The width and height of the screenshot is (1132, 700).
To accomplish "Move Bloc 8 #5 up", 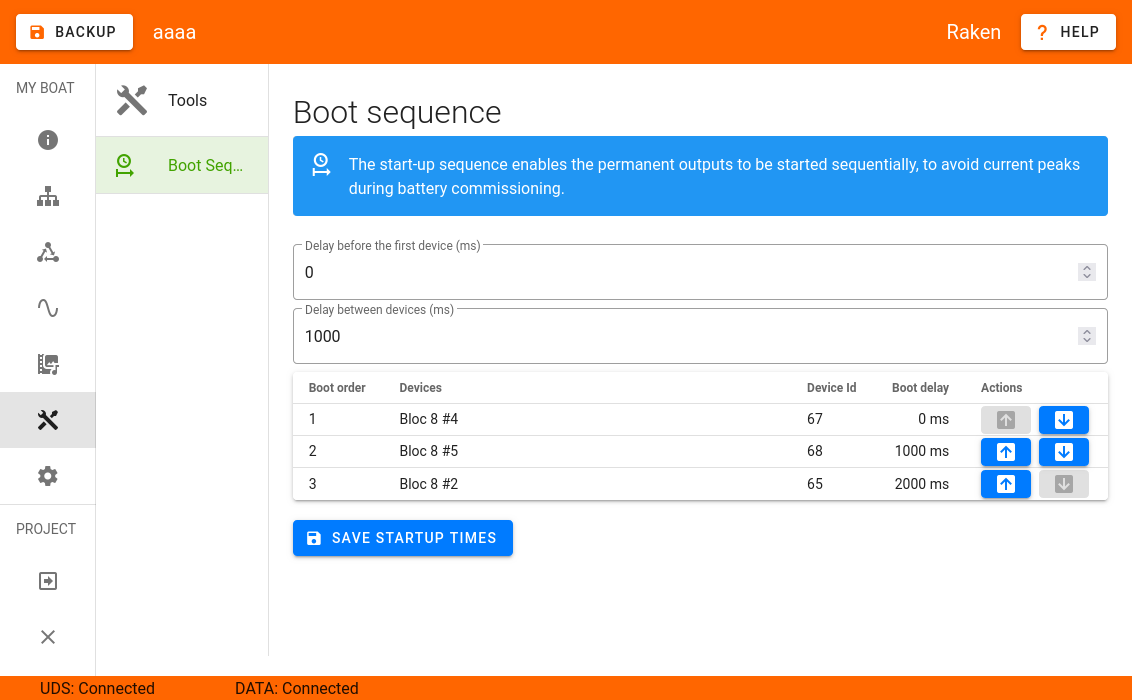I will tap(1006, 452).
